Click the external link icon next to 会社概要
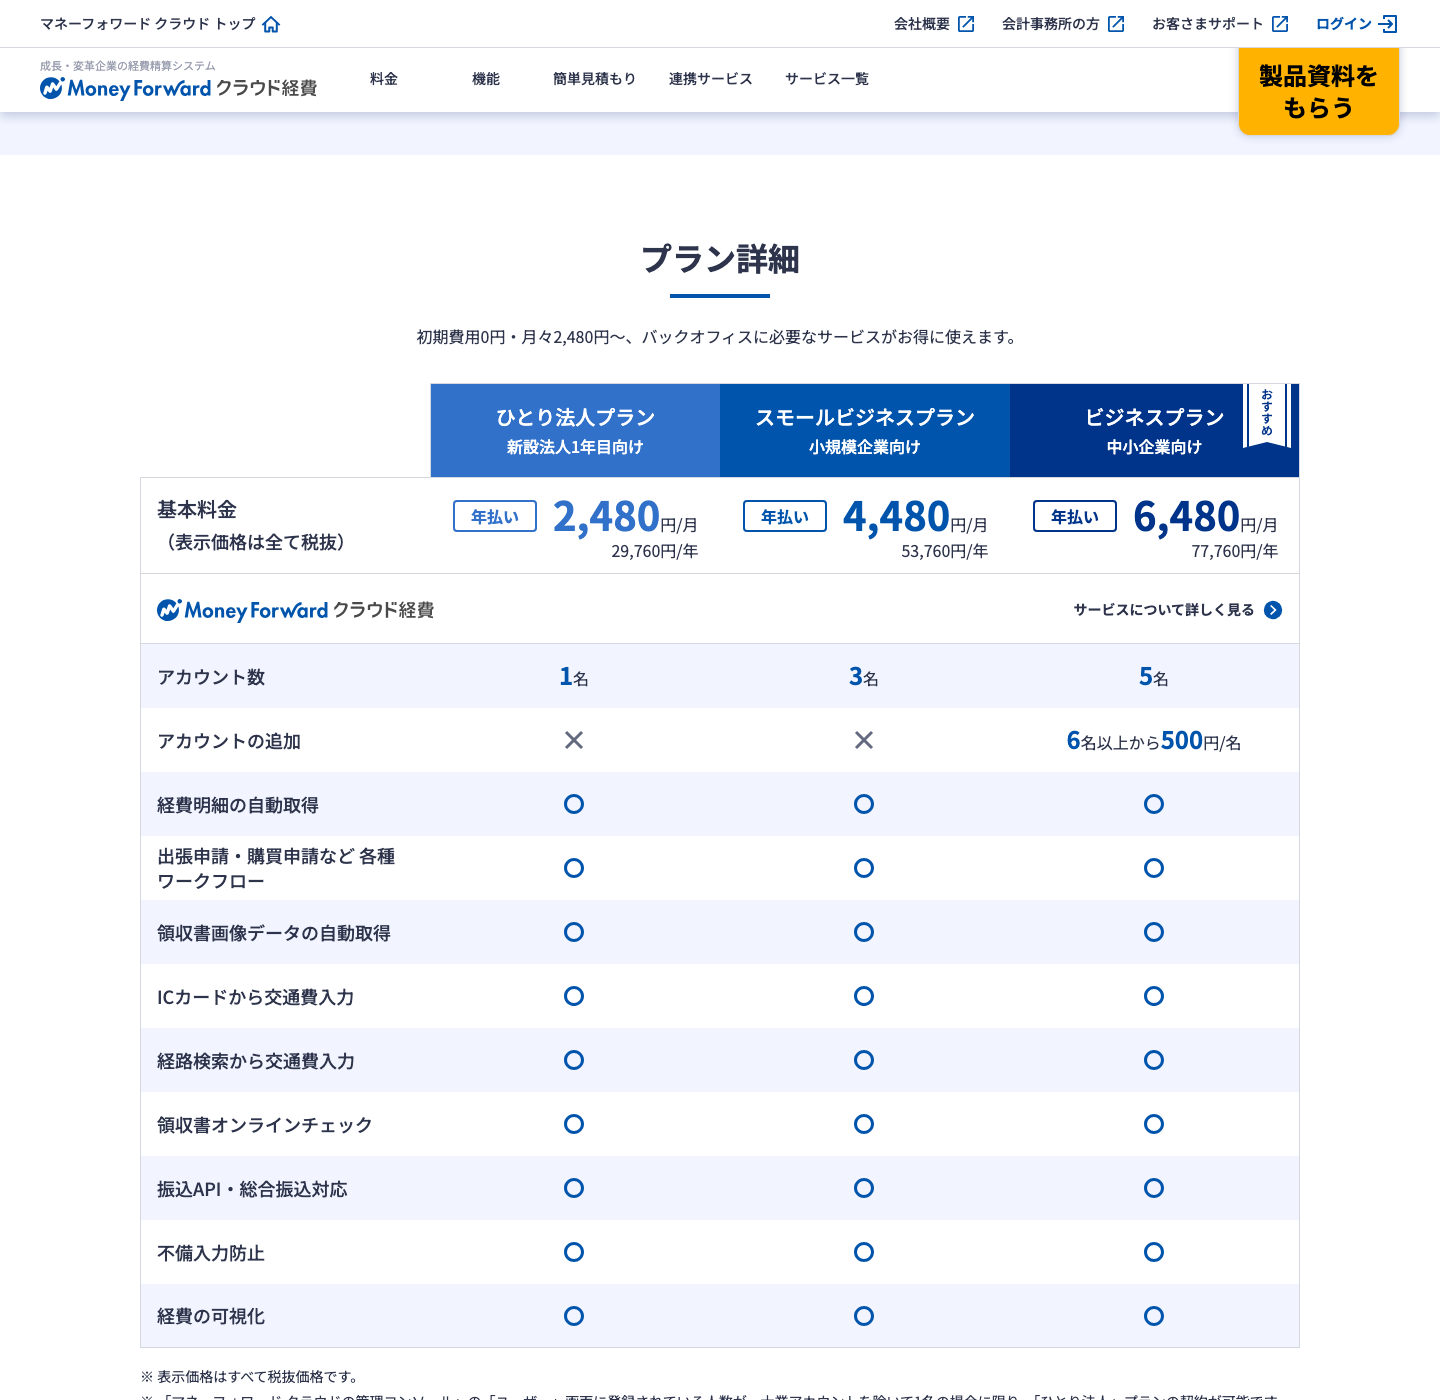The height and width of the screenshot is (1400, 1440). [x=966, y=24]
